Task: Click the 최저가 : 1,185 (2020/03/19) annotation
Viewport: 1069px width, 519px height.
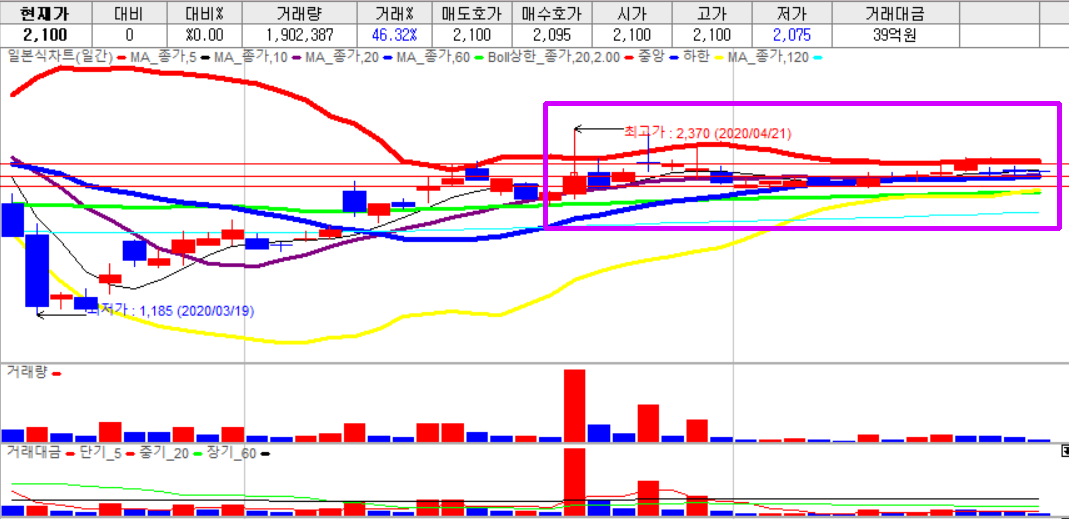Action: click(x=169, y=311)
